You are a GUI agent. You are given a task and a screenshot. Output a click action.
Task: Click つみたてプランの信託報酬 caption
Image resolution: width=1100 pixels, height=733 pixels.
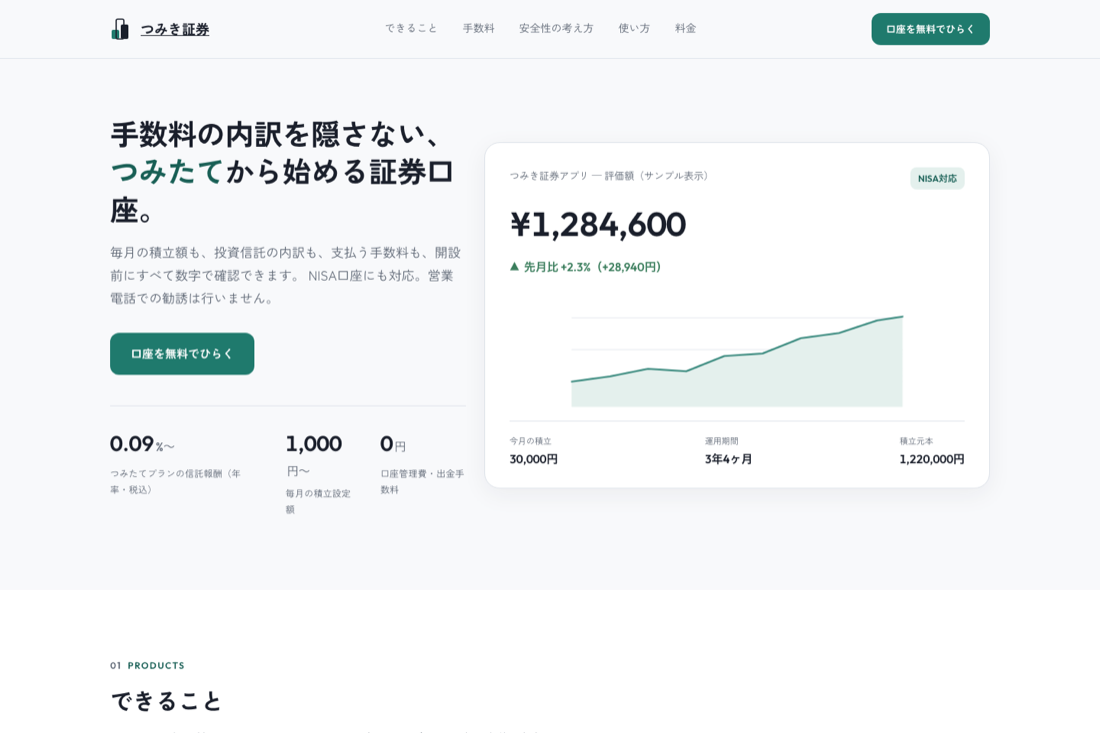(x=175, y=481)
